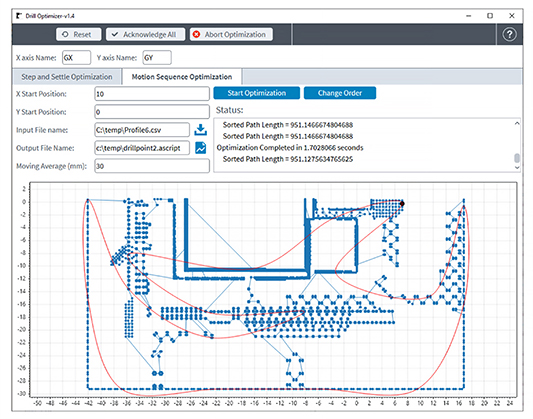Screen dimensions: 533x419
Task: Click the Drill Optimizer app title icon
Action: pos(19,16)
